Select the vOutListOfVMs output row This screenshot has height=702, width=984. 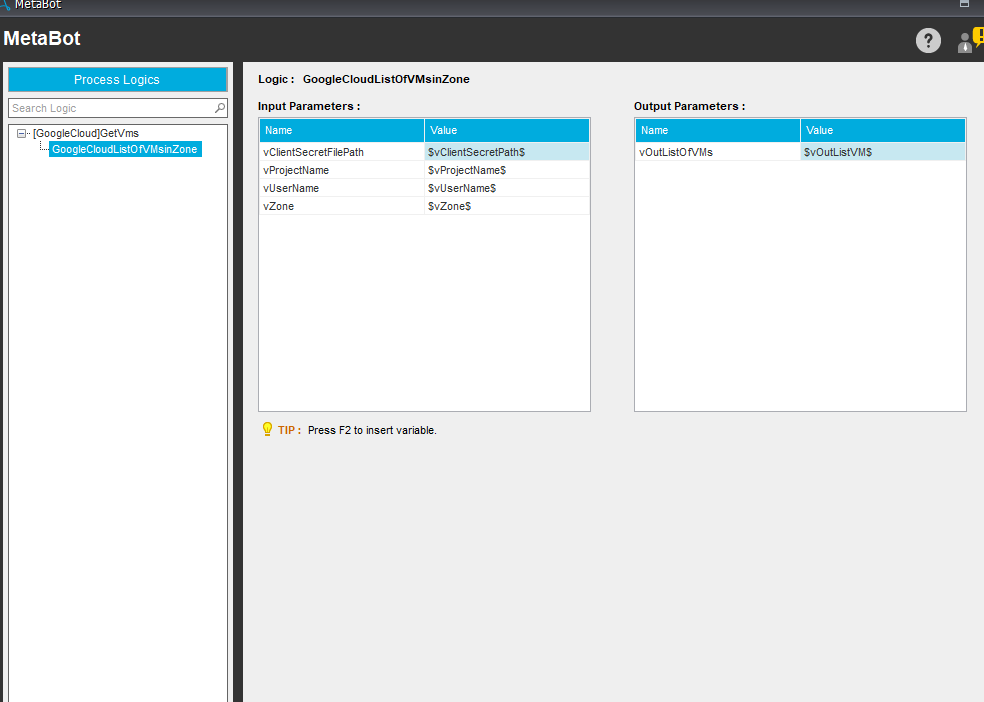coord(717,152)
